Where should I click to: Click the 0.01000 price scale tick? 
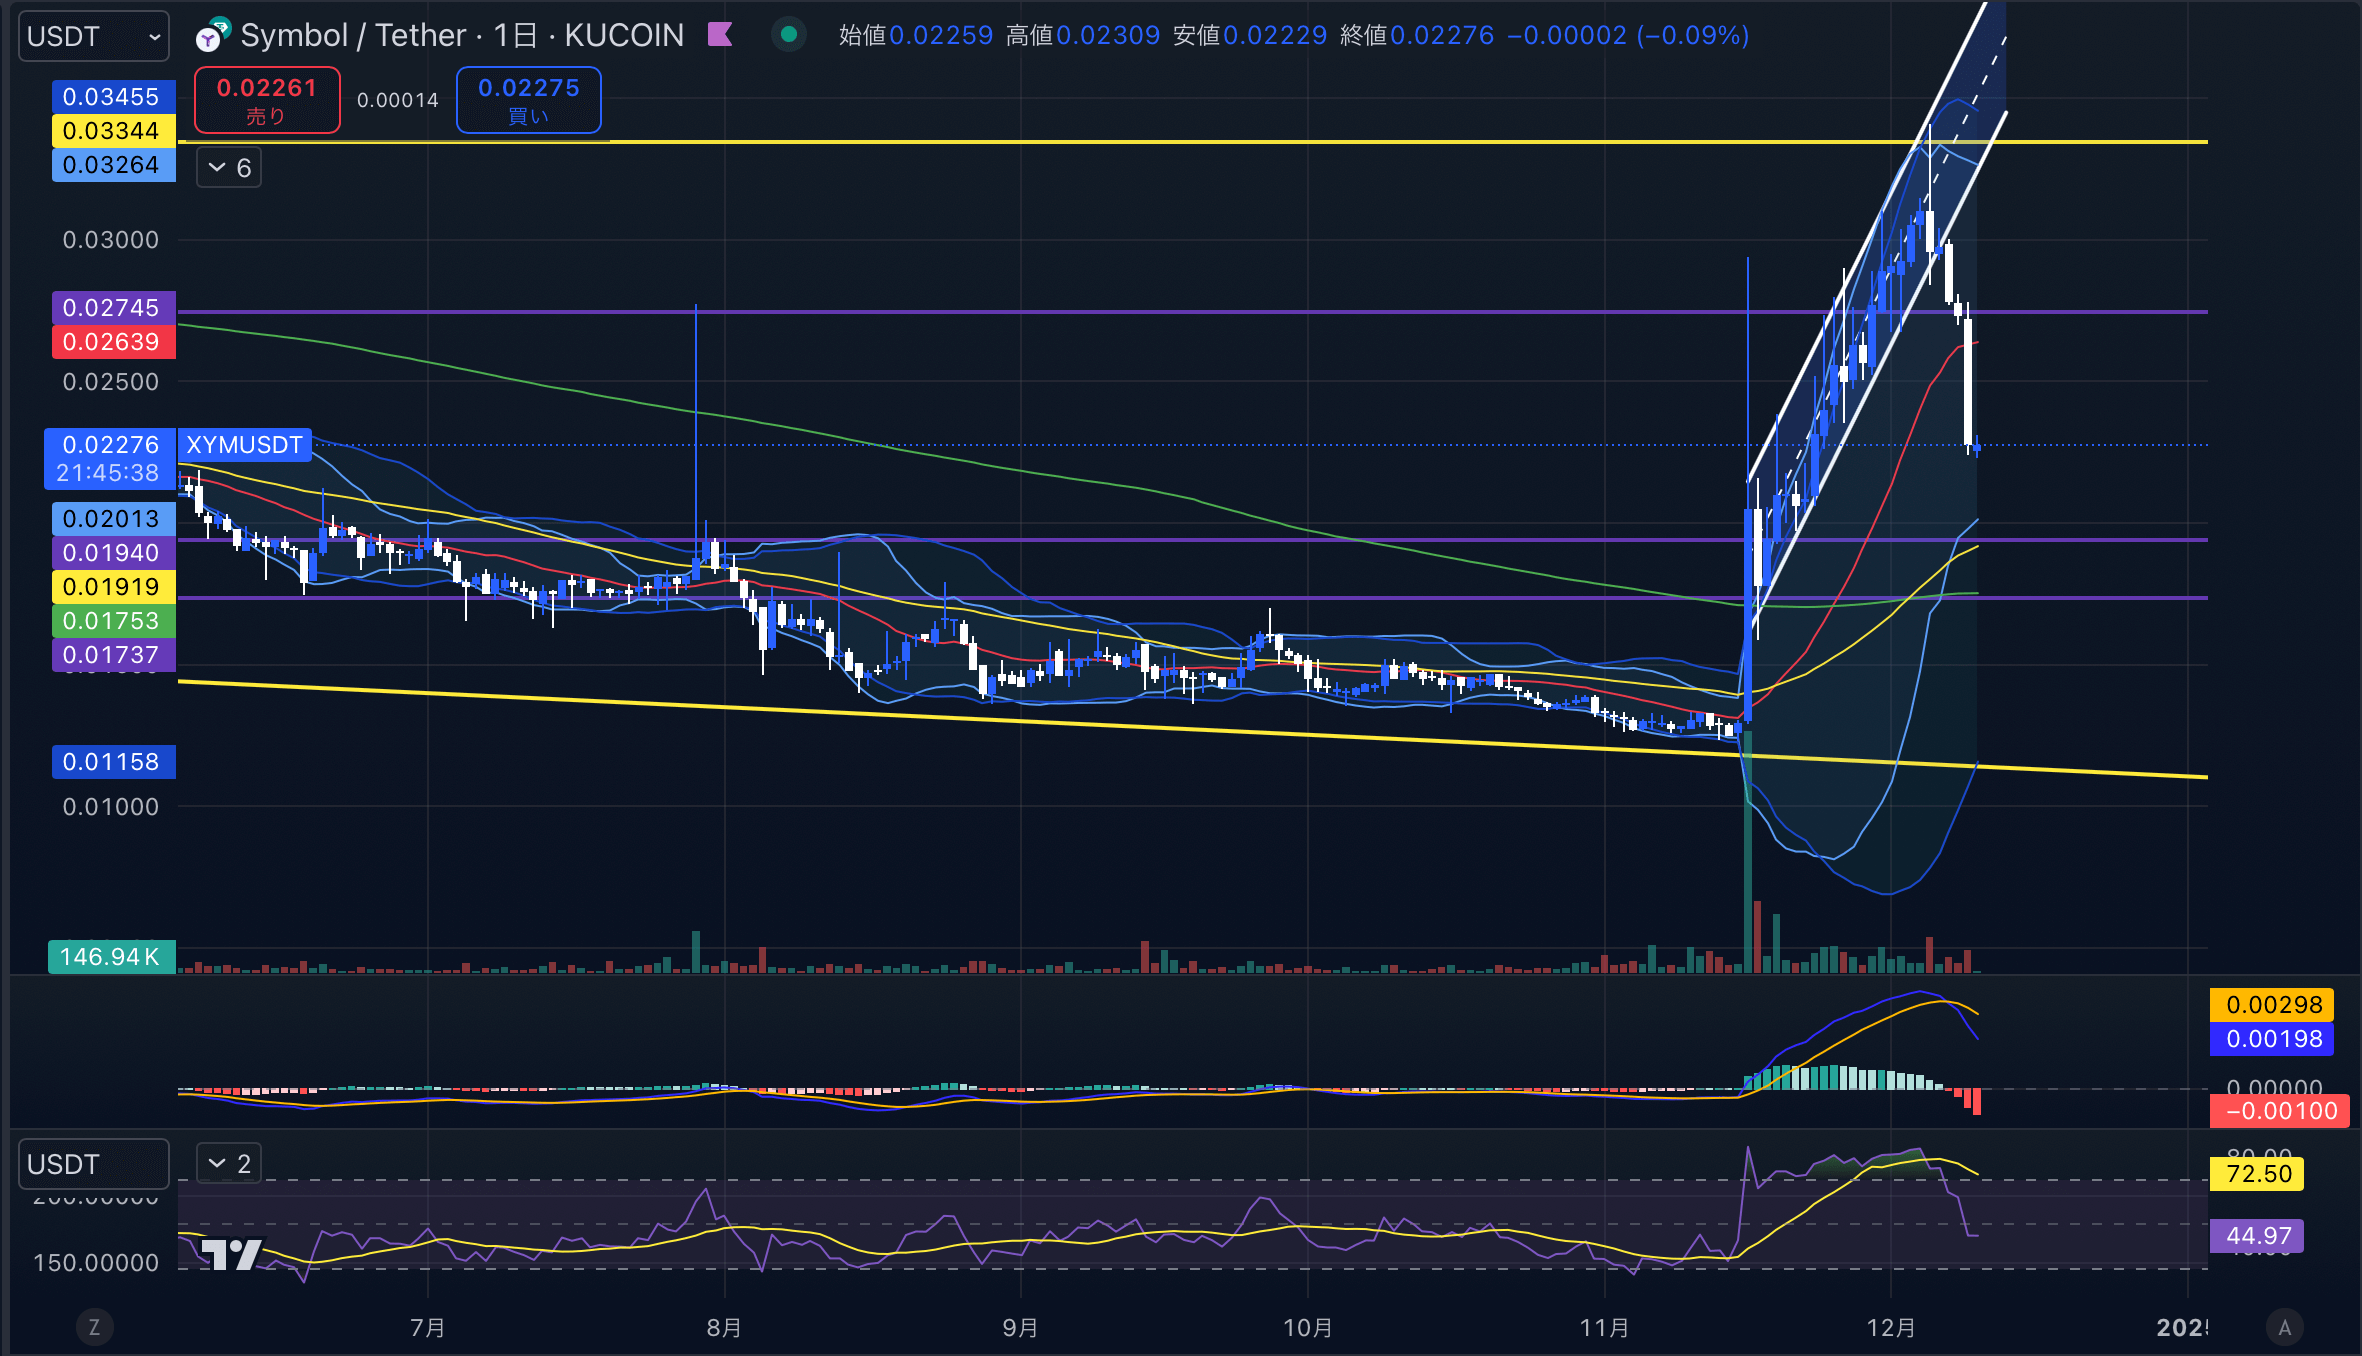(111, 807)
